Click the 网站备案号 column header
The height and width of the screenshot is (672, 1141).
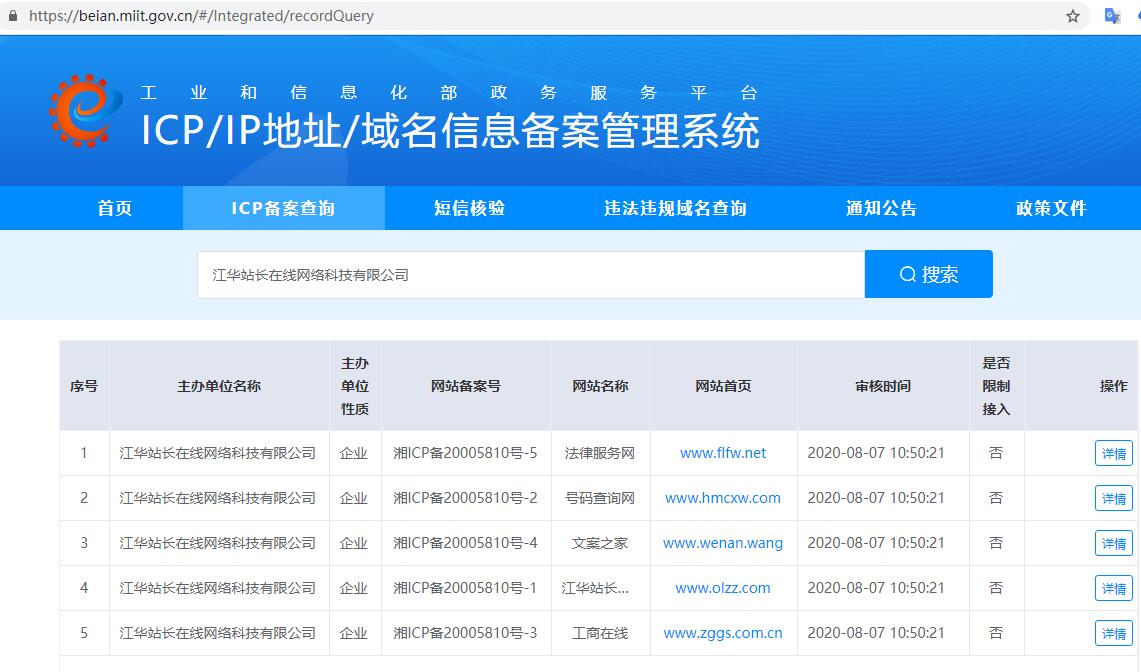pos(466,386)
